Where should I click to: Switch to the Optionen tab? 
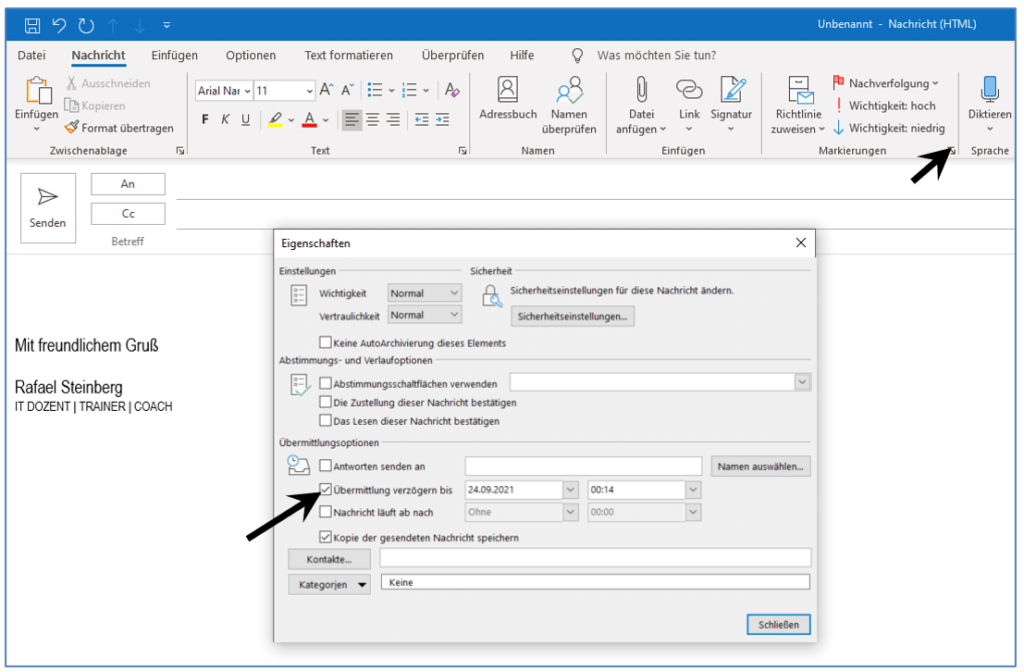[x=251, y=56]
